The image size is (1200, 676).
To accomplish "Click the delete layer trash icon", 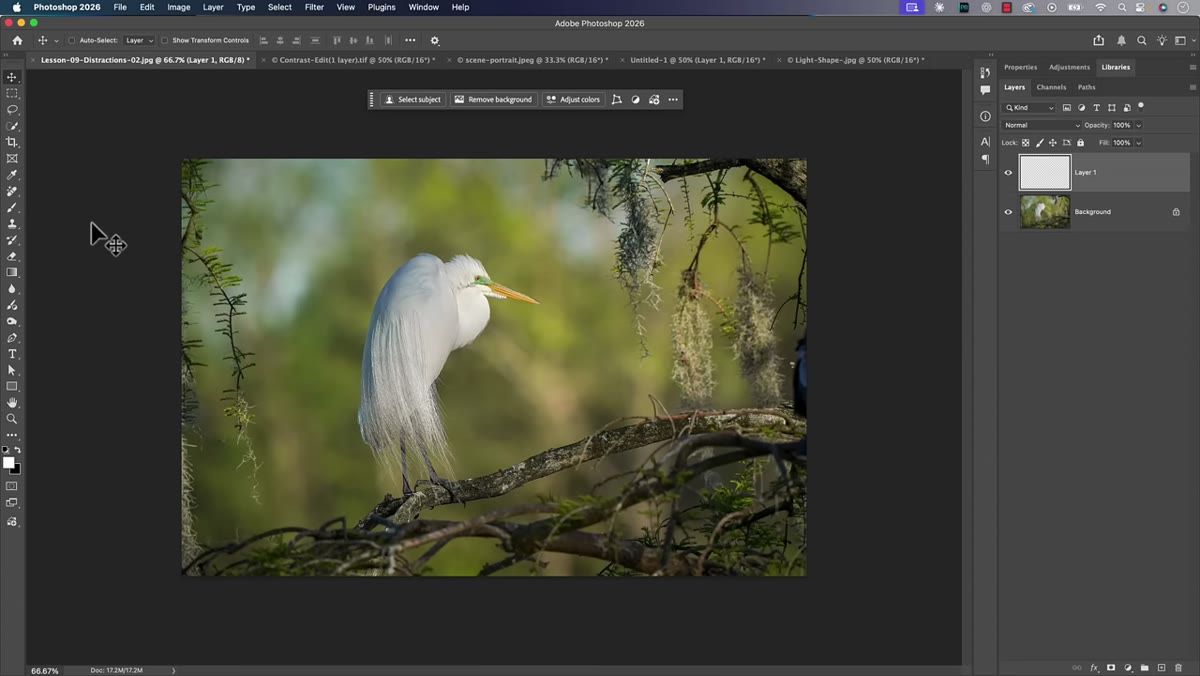I will point(1178,667).
